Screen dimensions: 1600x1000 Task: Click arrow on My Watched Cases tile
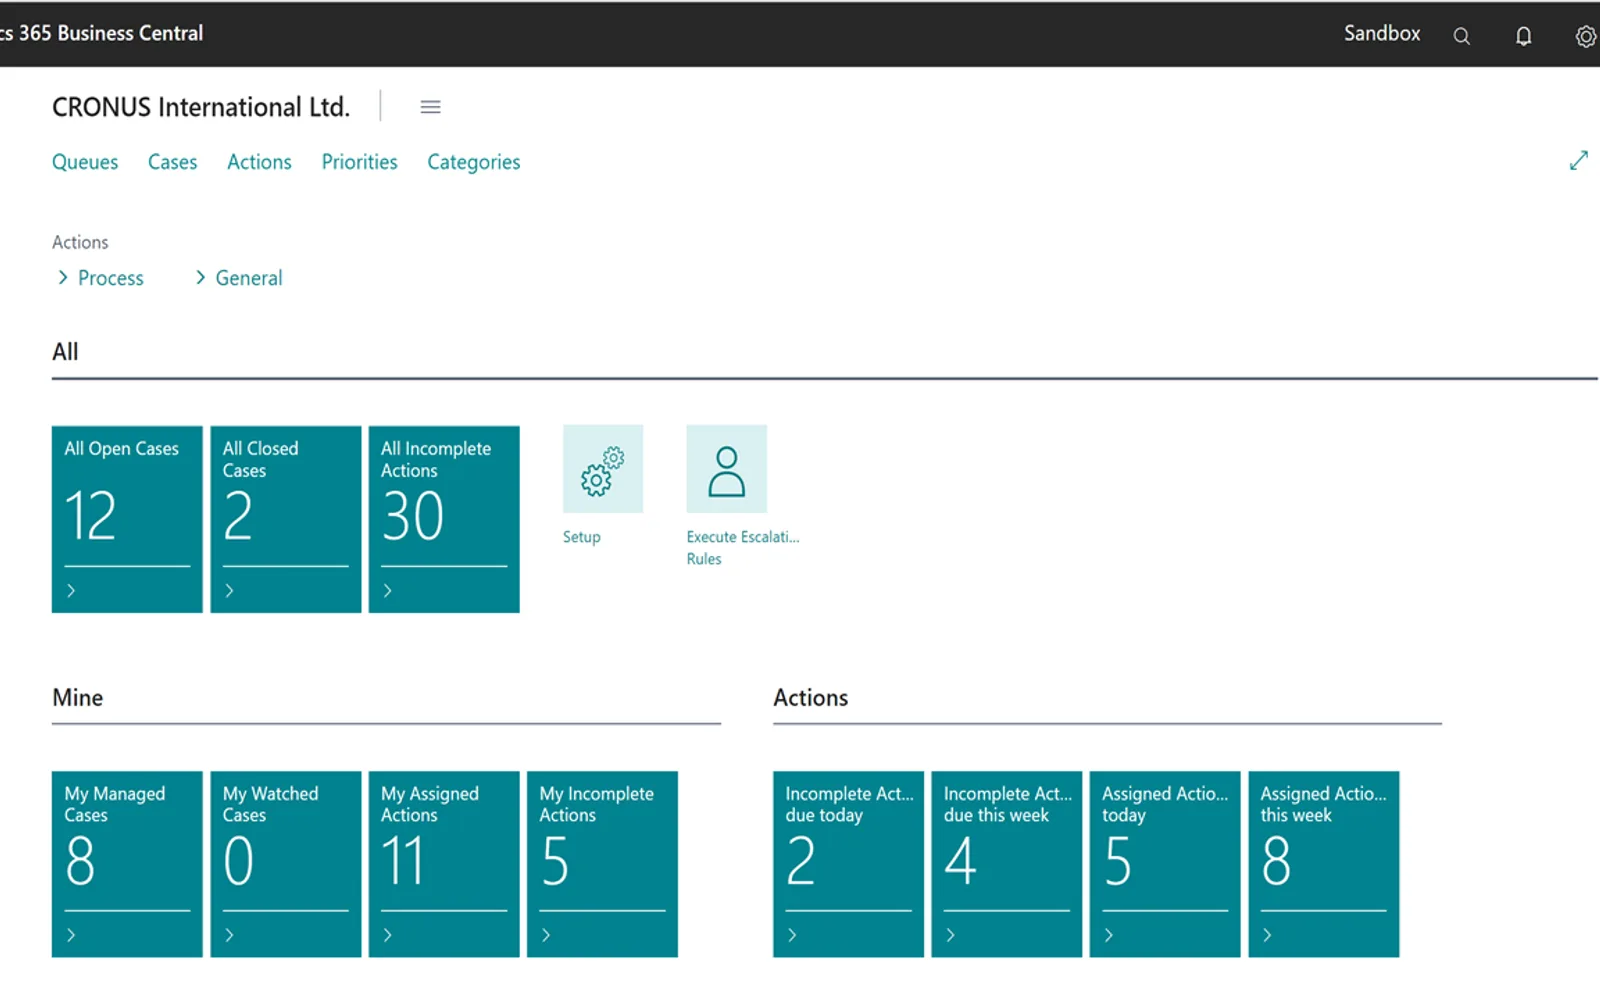tap(229, 935)
